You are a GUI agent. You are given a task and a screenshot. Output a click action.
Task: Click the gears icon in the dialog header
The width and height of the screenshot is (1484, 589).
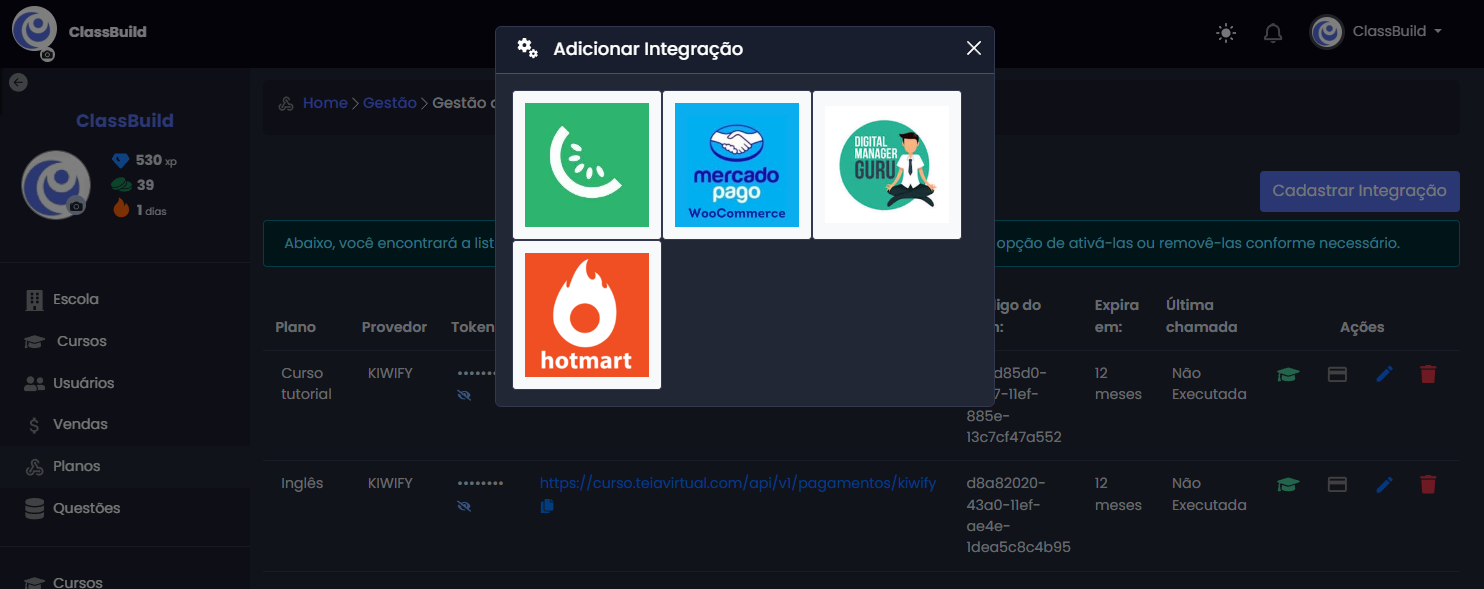[527, 48]
